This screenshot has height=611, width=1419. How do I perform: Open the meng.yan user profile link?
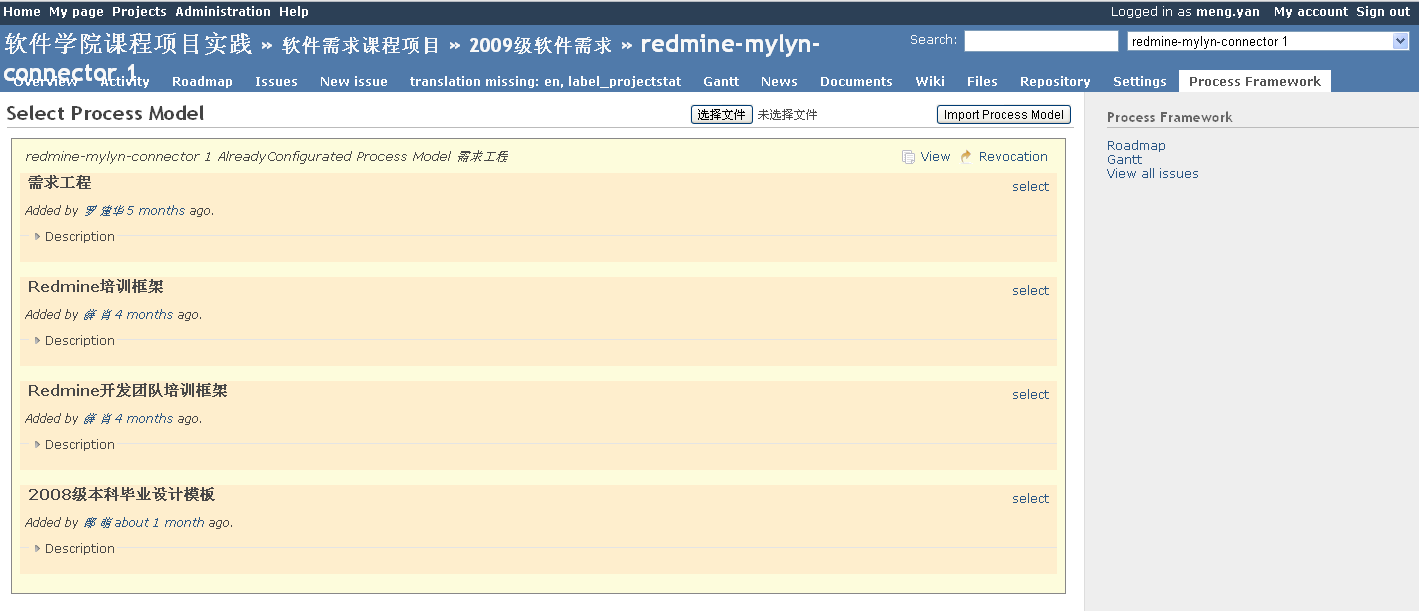pyautogui.click(x=1228, y=12)
